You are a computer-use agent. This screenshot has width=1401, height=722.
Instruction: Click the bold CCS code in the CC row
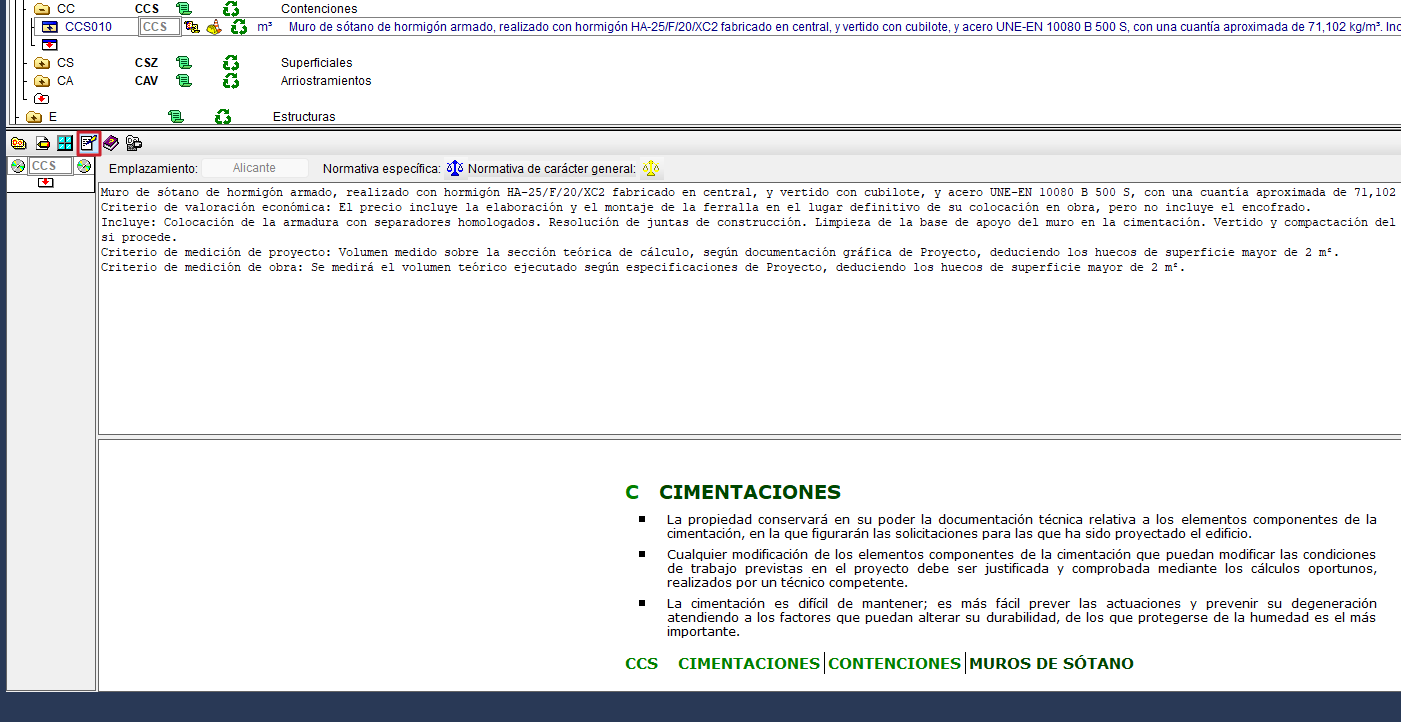click(147, 9)
